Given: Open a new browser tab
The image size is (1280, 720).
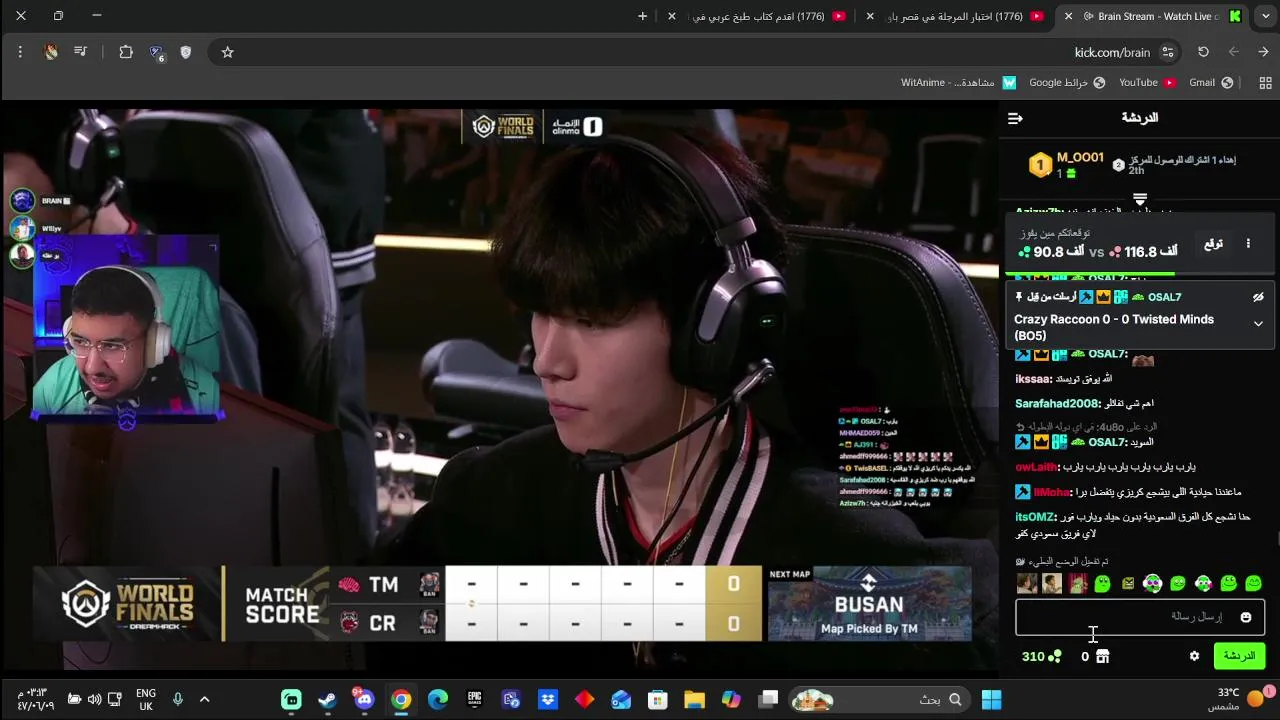Looking at the screenshot, I should 642,16.
